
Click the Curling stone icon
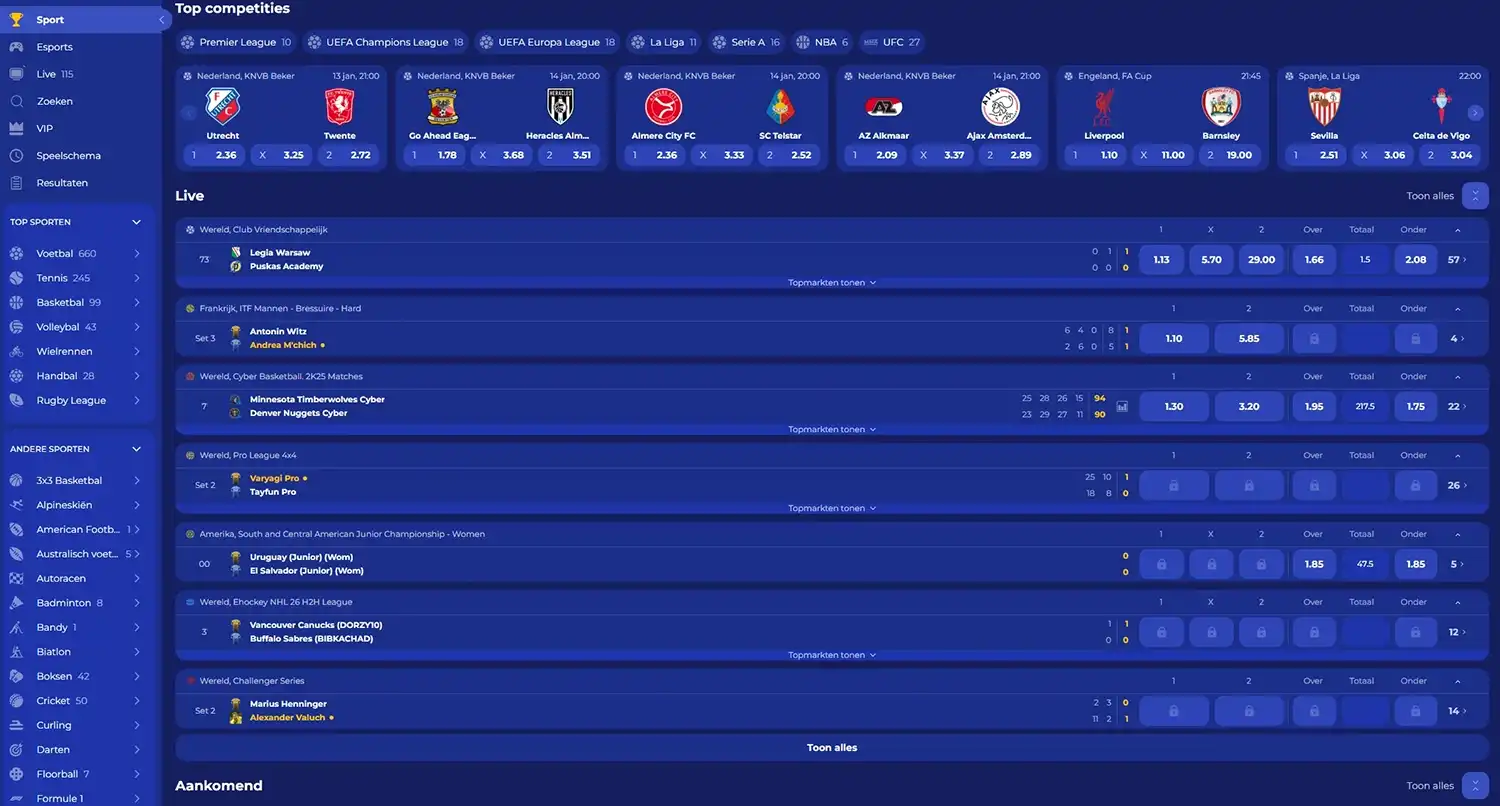coord(16,726)
